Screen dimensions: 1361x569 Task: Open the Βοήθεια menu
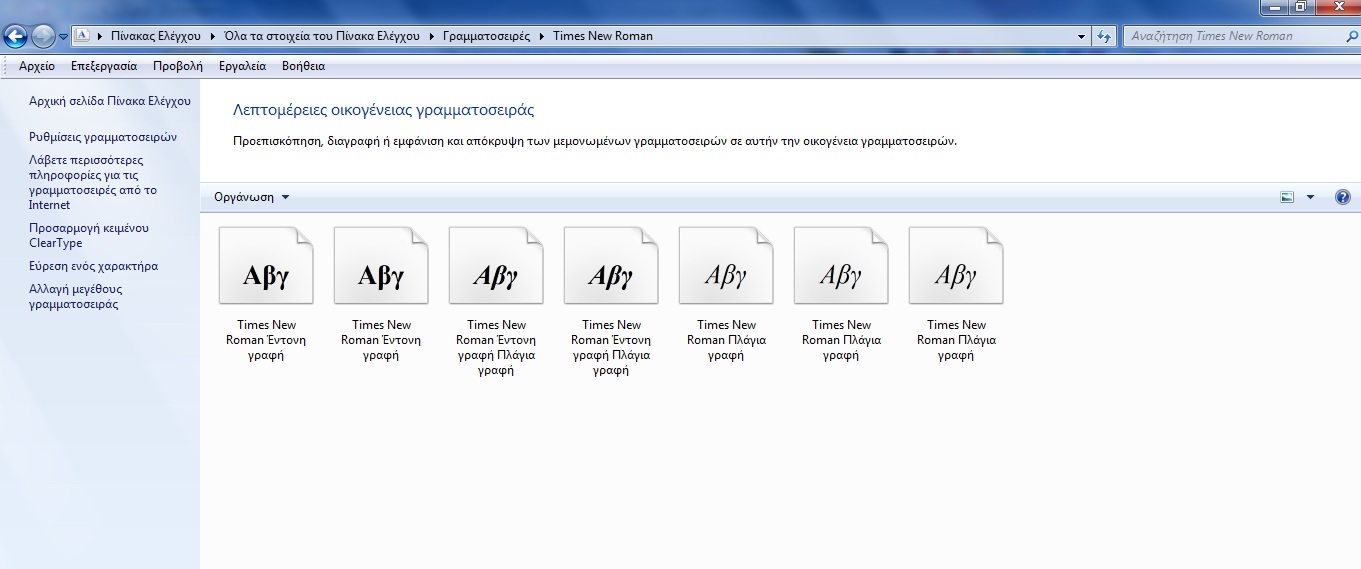[x=304, y=66]
